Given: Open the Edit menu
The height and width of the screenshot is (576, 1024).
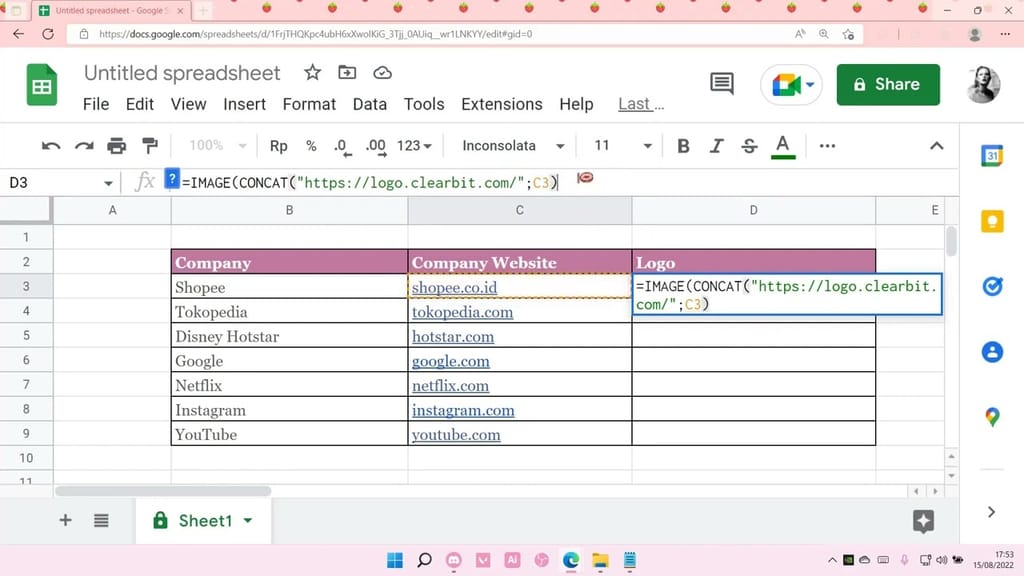Looking at the screenshot, I should coord(140,104).
